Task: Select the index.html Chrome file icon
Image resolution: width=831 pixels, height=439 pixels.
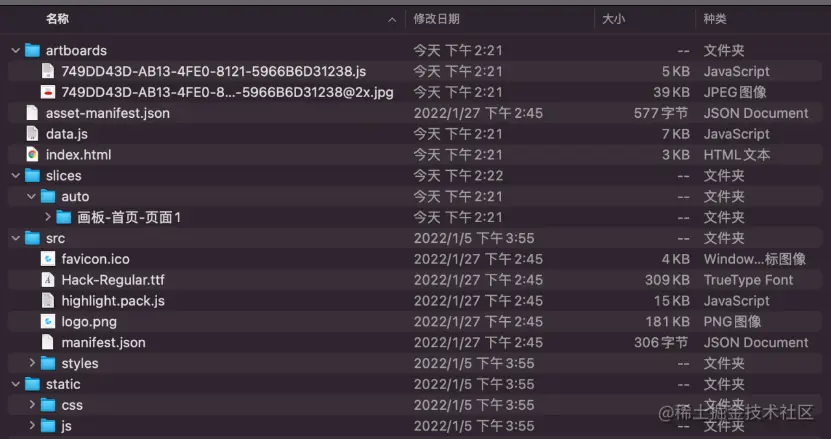Action: (32, 155)
